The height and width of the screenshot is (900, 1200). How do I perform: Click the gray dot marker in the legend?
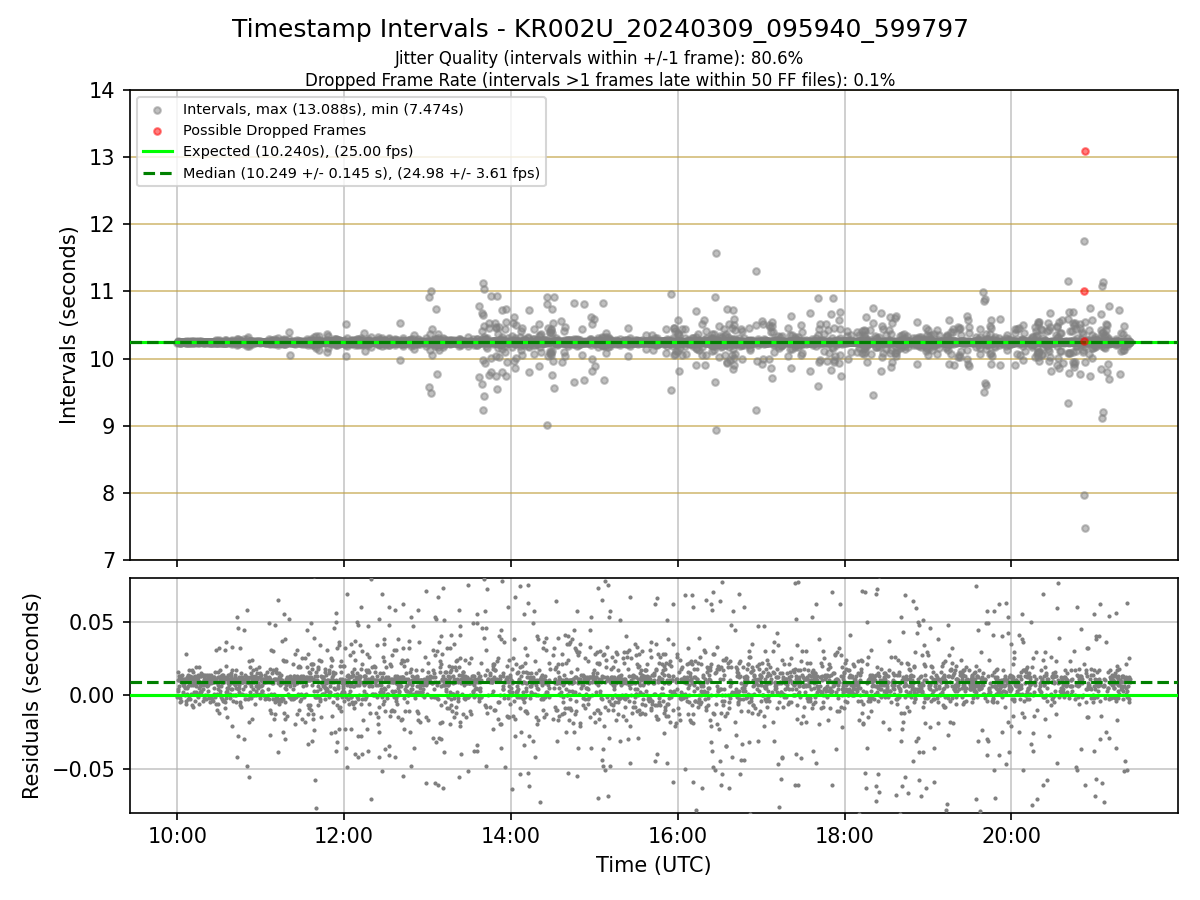158,108
